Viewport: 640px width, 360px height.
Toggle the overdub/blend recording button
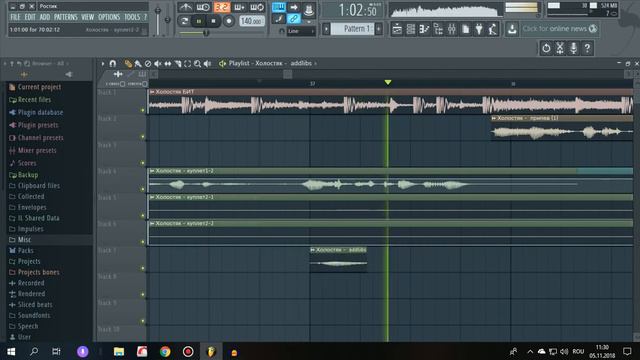pos(239,7)
